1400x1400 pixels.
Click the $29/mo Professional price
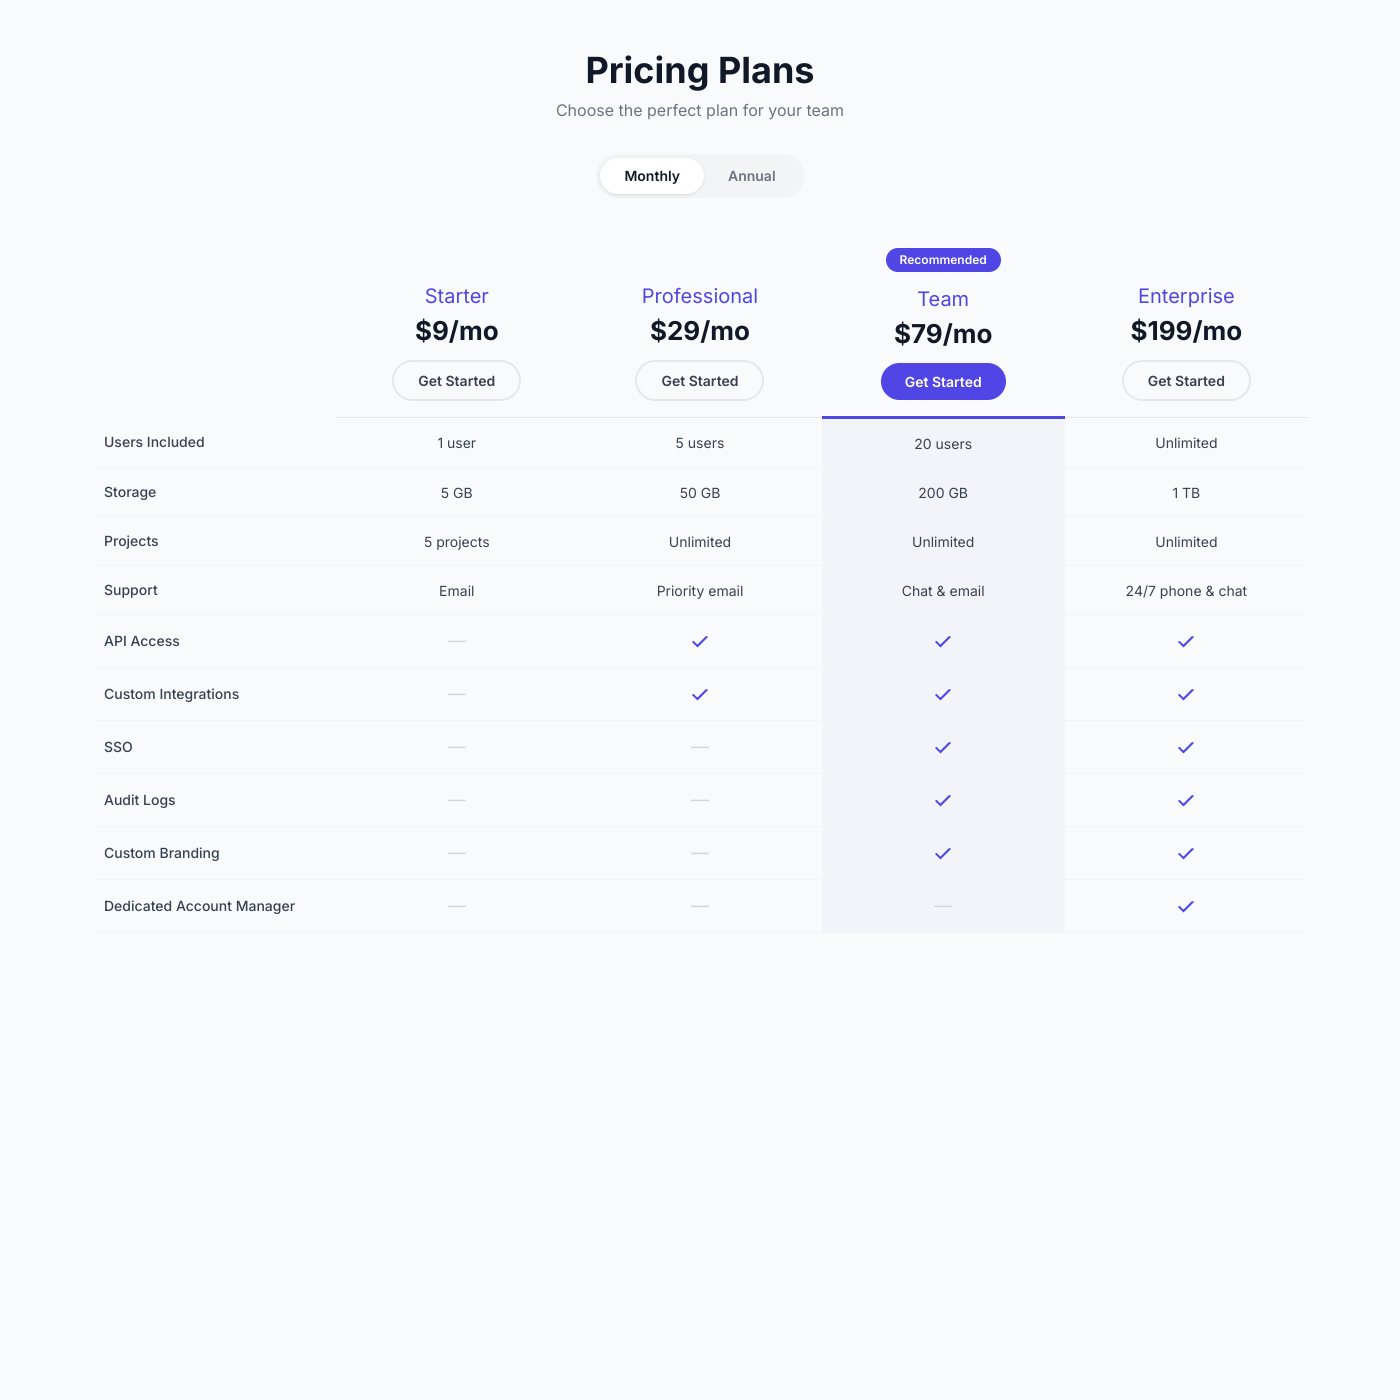[x=699, y=331]
